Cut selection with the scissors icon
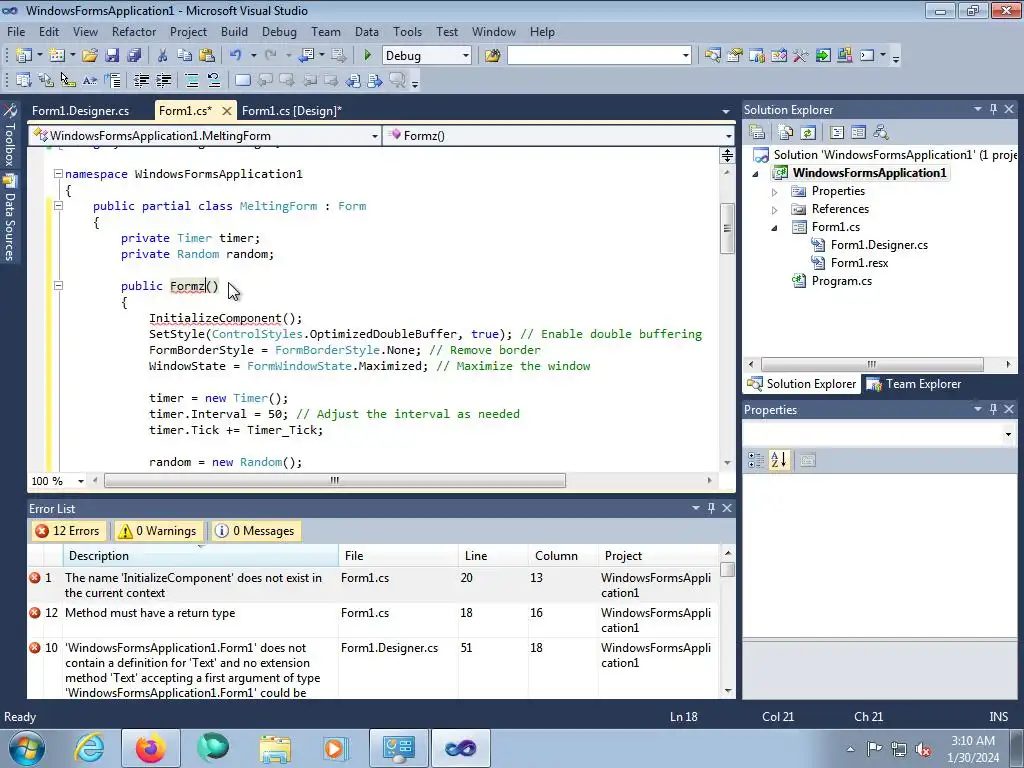 coord(163,56)
